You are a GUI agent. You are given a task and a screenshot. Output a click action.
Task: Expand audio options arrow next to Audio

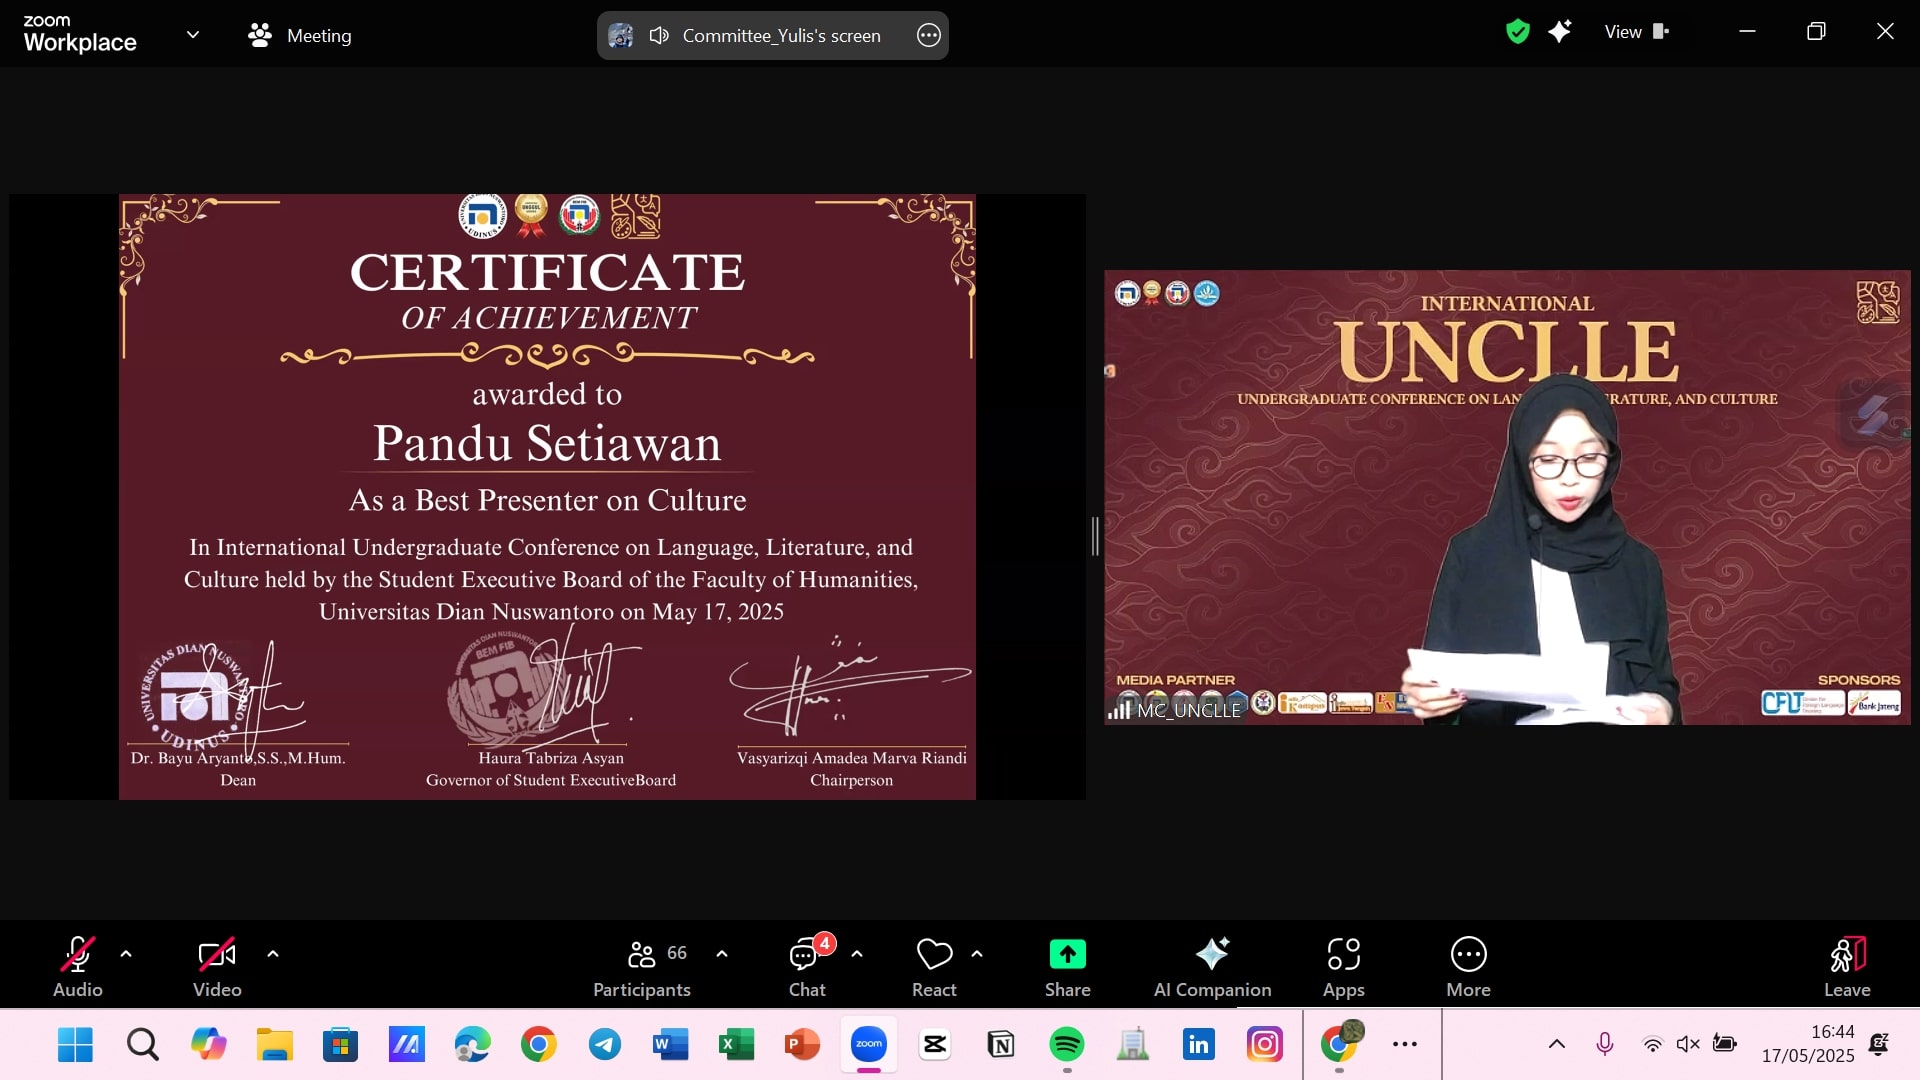click(126, 954)
